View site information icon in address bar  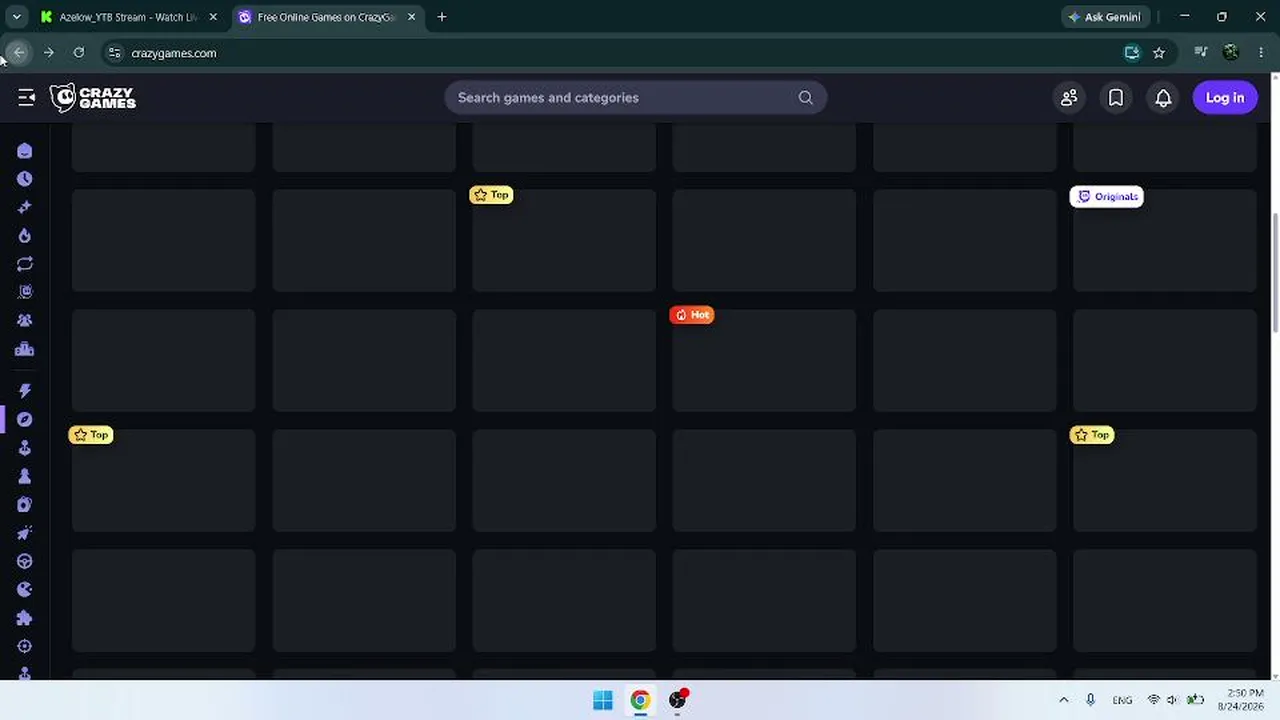114,53
